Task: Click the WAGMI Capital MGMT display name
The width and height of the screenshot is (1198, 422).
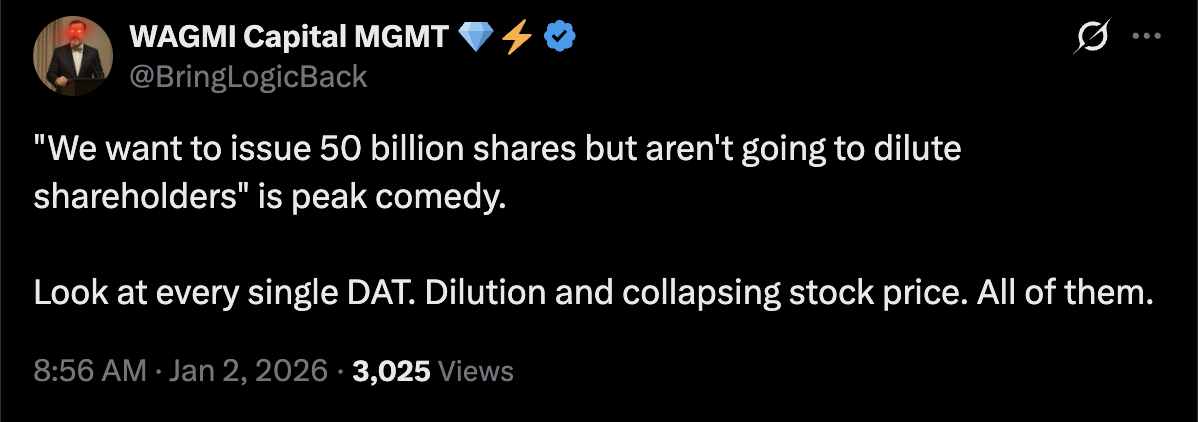Action: coord(290,38)
